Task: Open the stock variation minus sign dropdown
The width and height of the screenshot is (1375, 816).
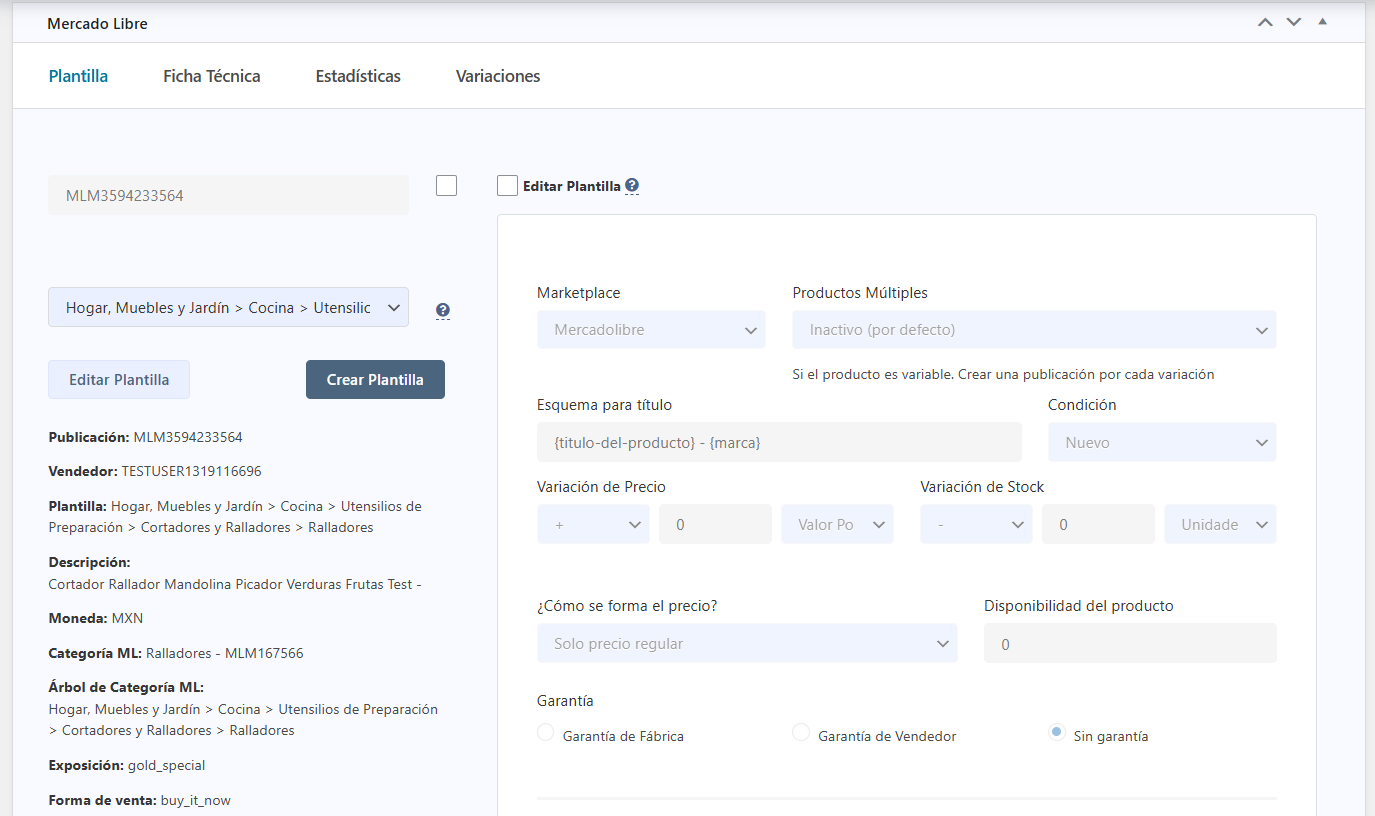Action: pyautogui.click(x=976, y=524)
